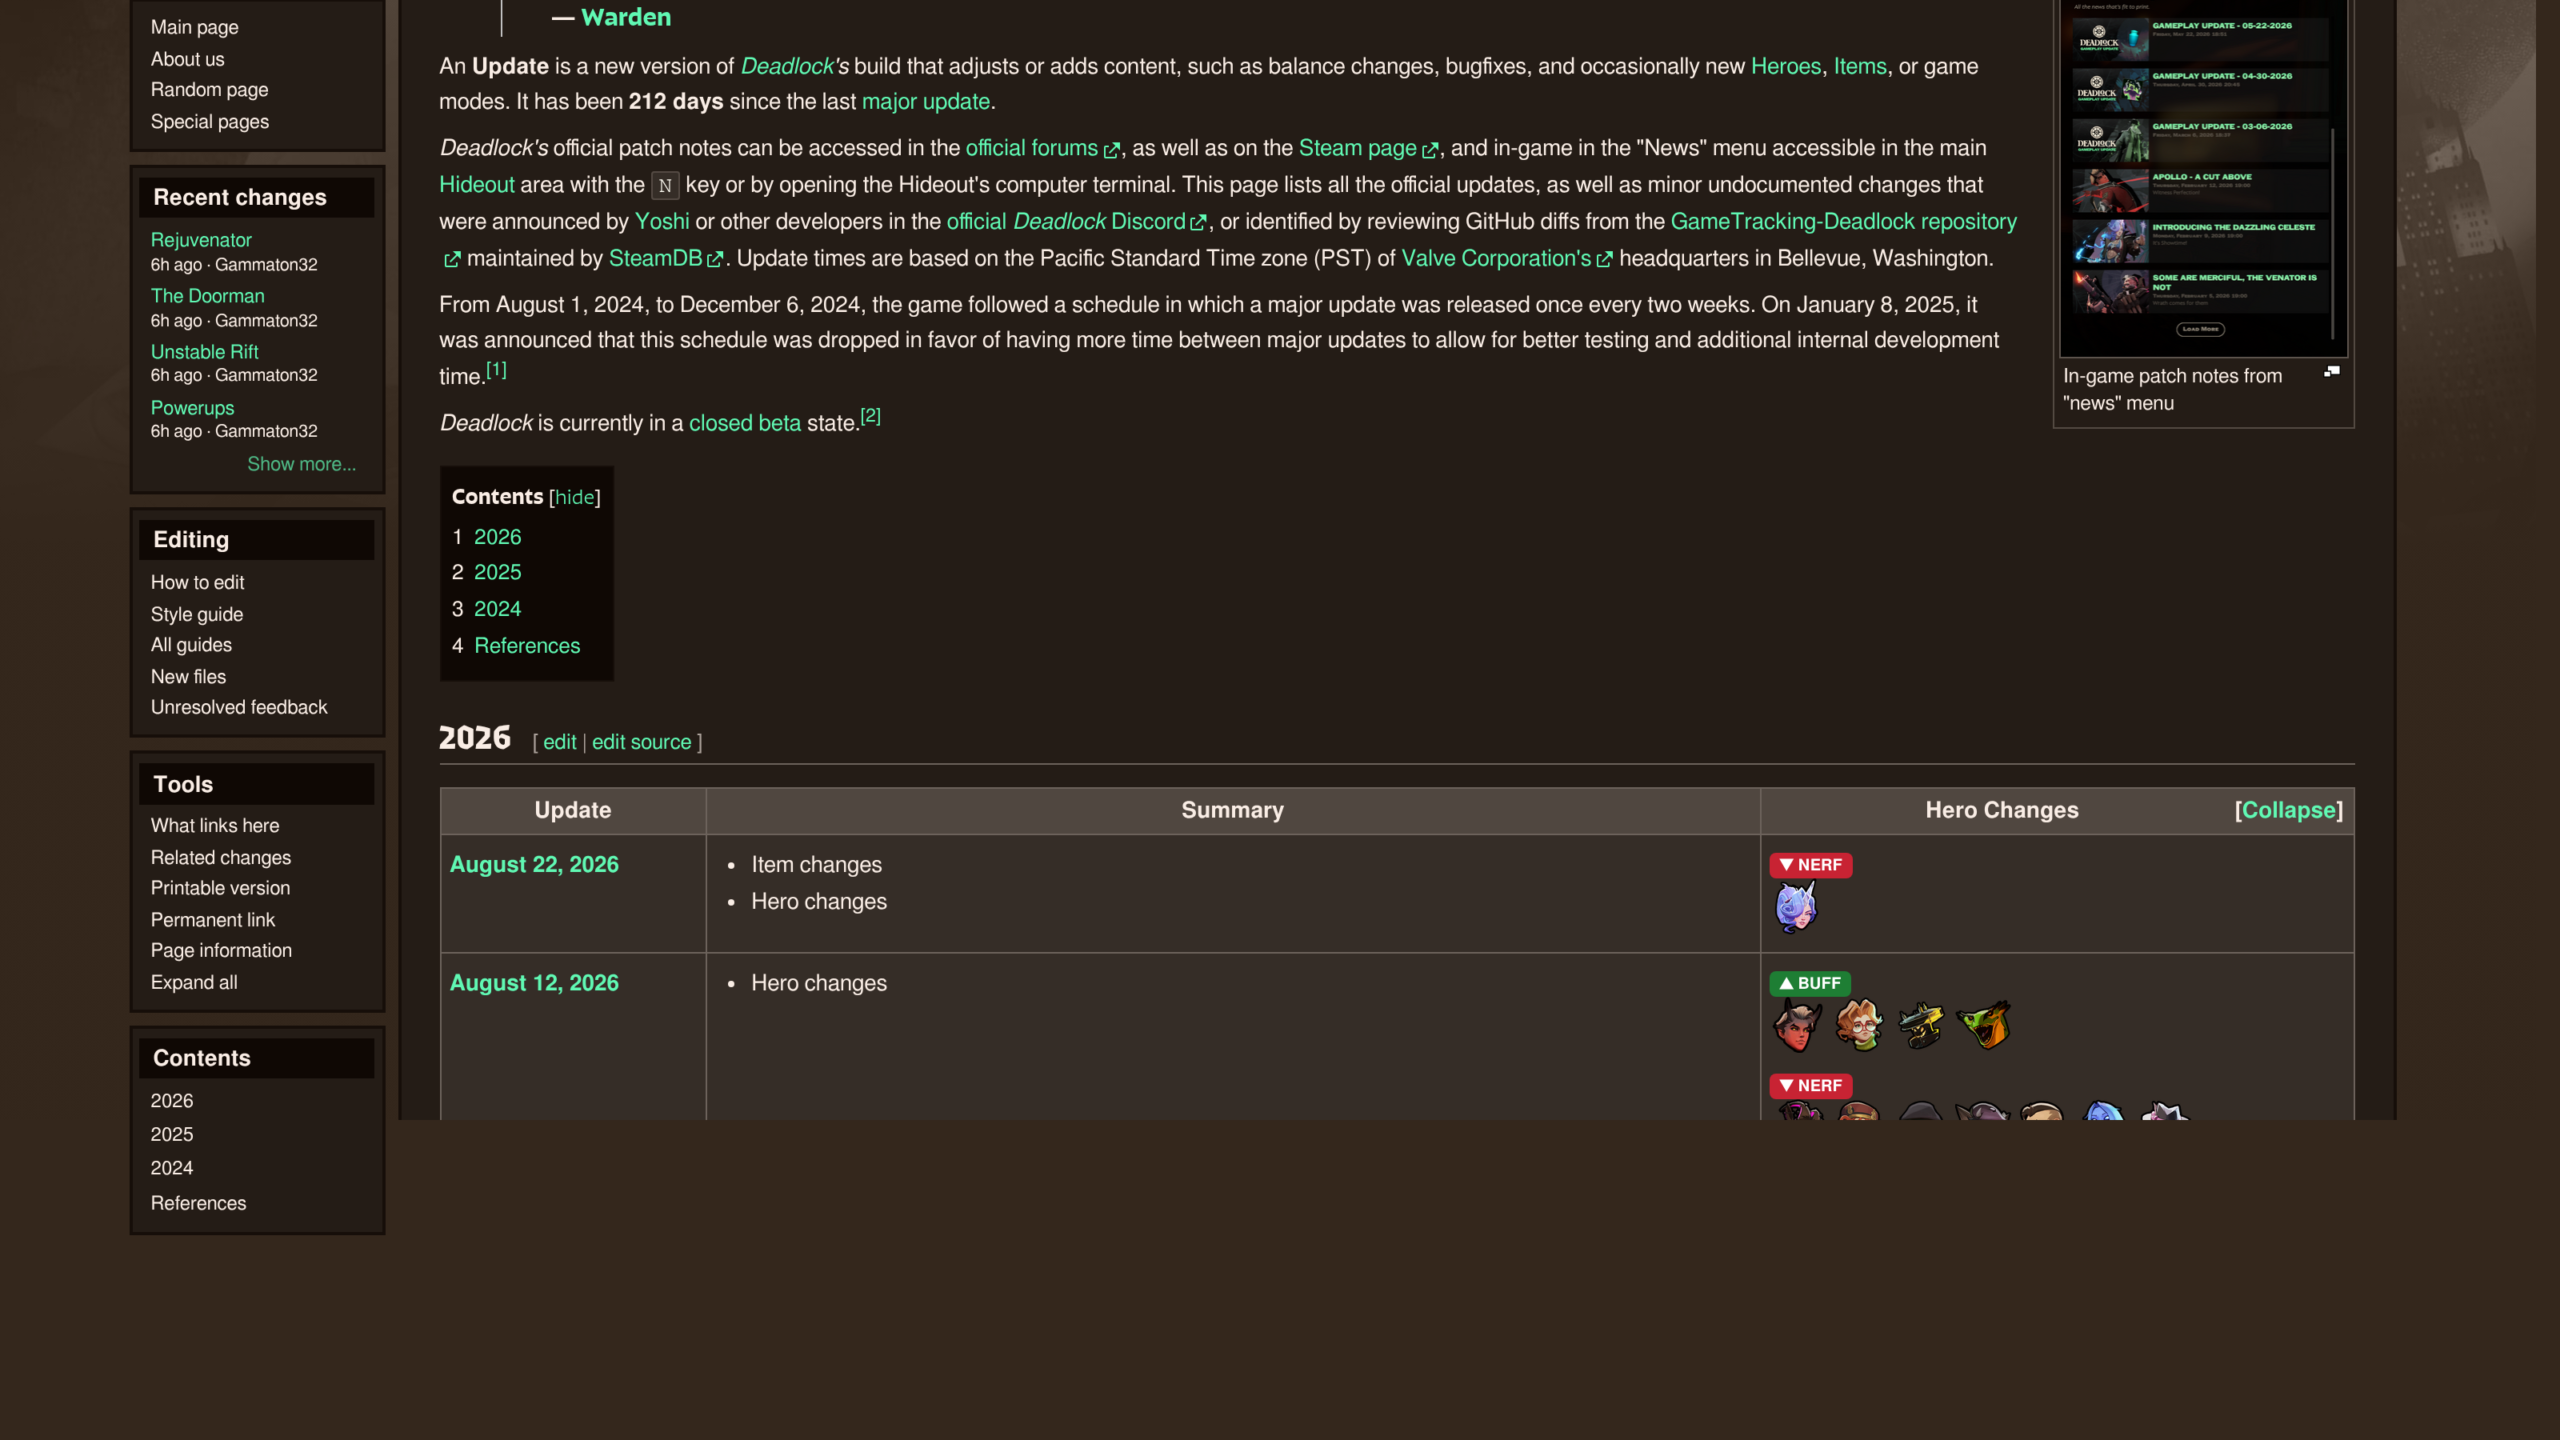The width and height of the screenshot is (2560, 1440).
Task: Open the August 12, 2026 update
Action: click(x=534, y=983)
